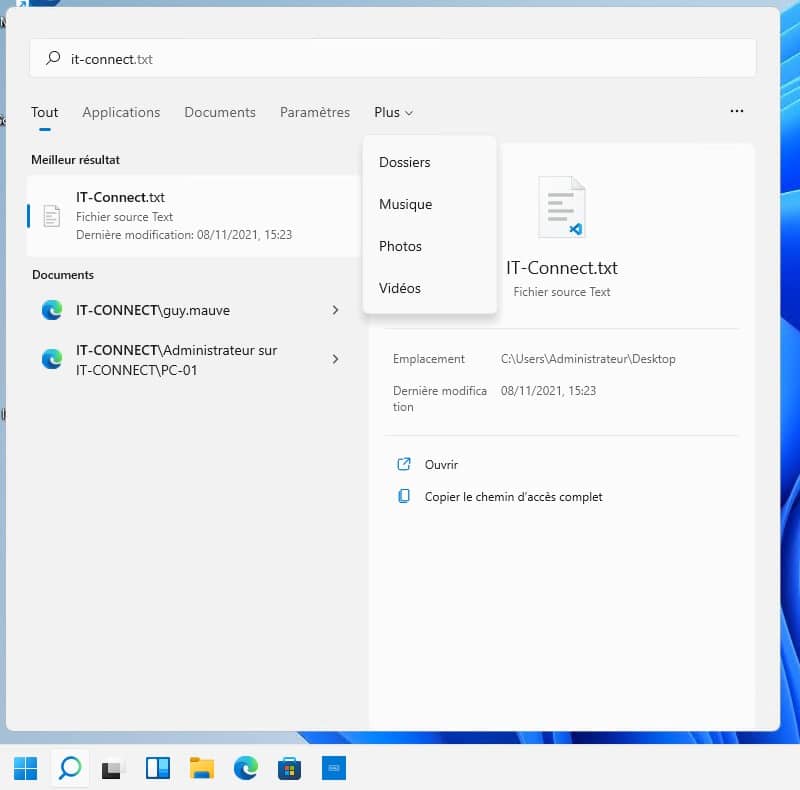Expand the Administrateur sur PC-01 result arrow
This screenshot has height=790, width=800.
(x=335, y=359)
